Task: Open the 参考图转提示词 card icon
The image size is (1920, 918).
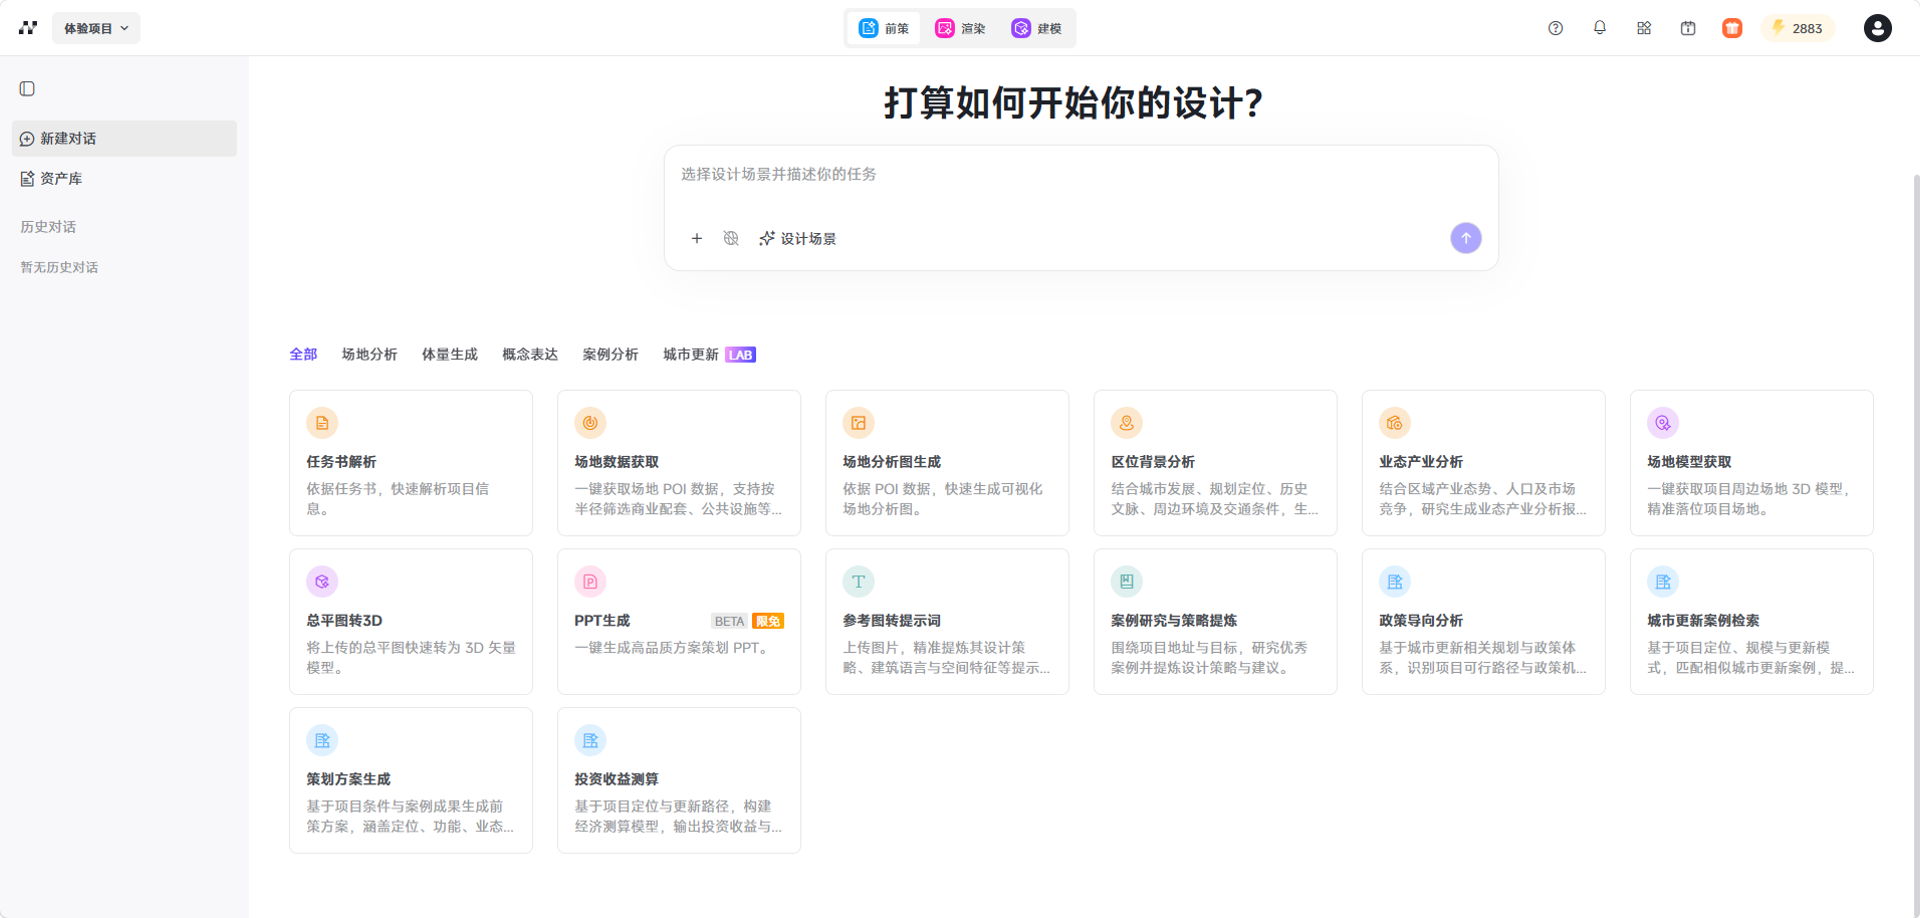Action: 858,582
